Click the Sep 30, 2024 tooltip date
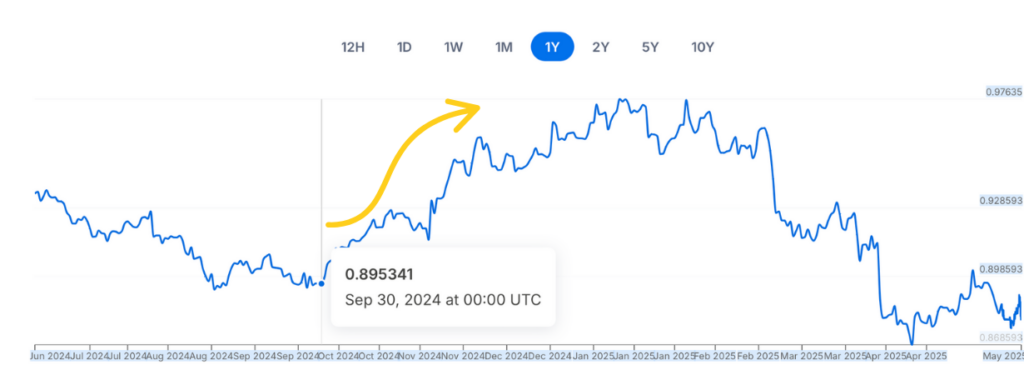Image resolution: width=1024 pixels, height=375 pixels. pos(443,301)
